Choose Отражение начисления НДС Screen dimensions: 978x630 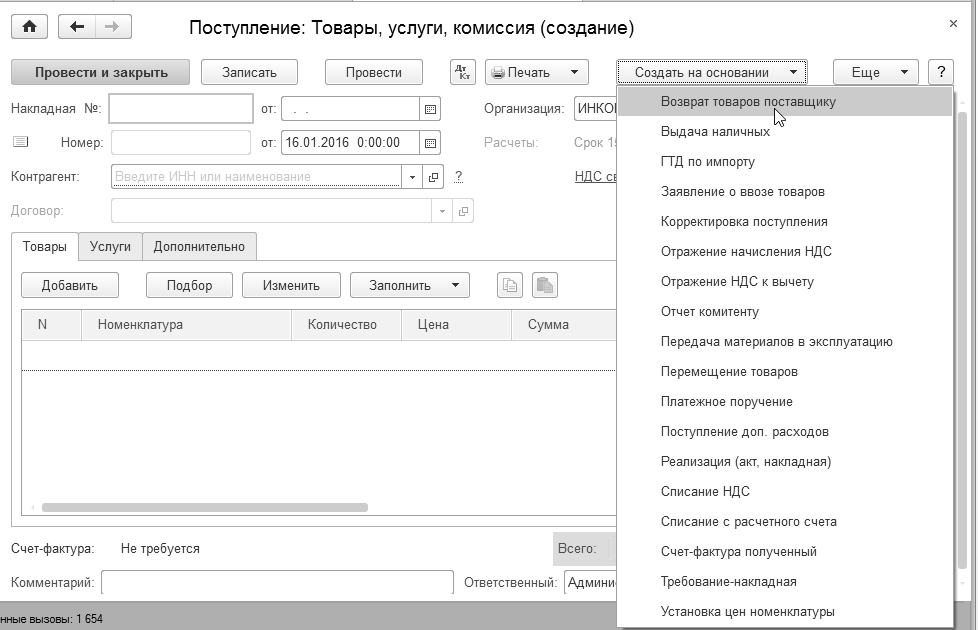[785, 251]
